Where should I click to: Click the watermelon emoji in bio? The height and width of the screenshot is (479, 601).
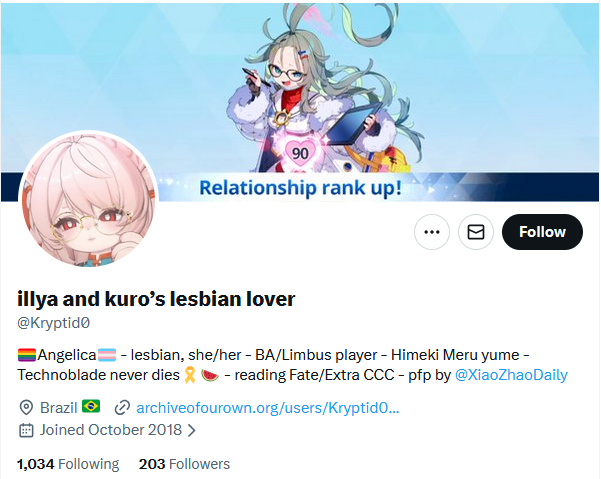point(210,375)
